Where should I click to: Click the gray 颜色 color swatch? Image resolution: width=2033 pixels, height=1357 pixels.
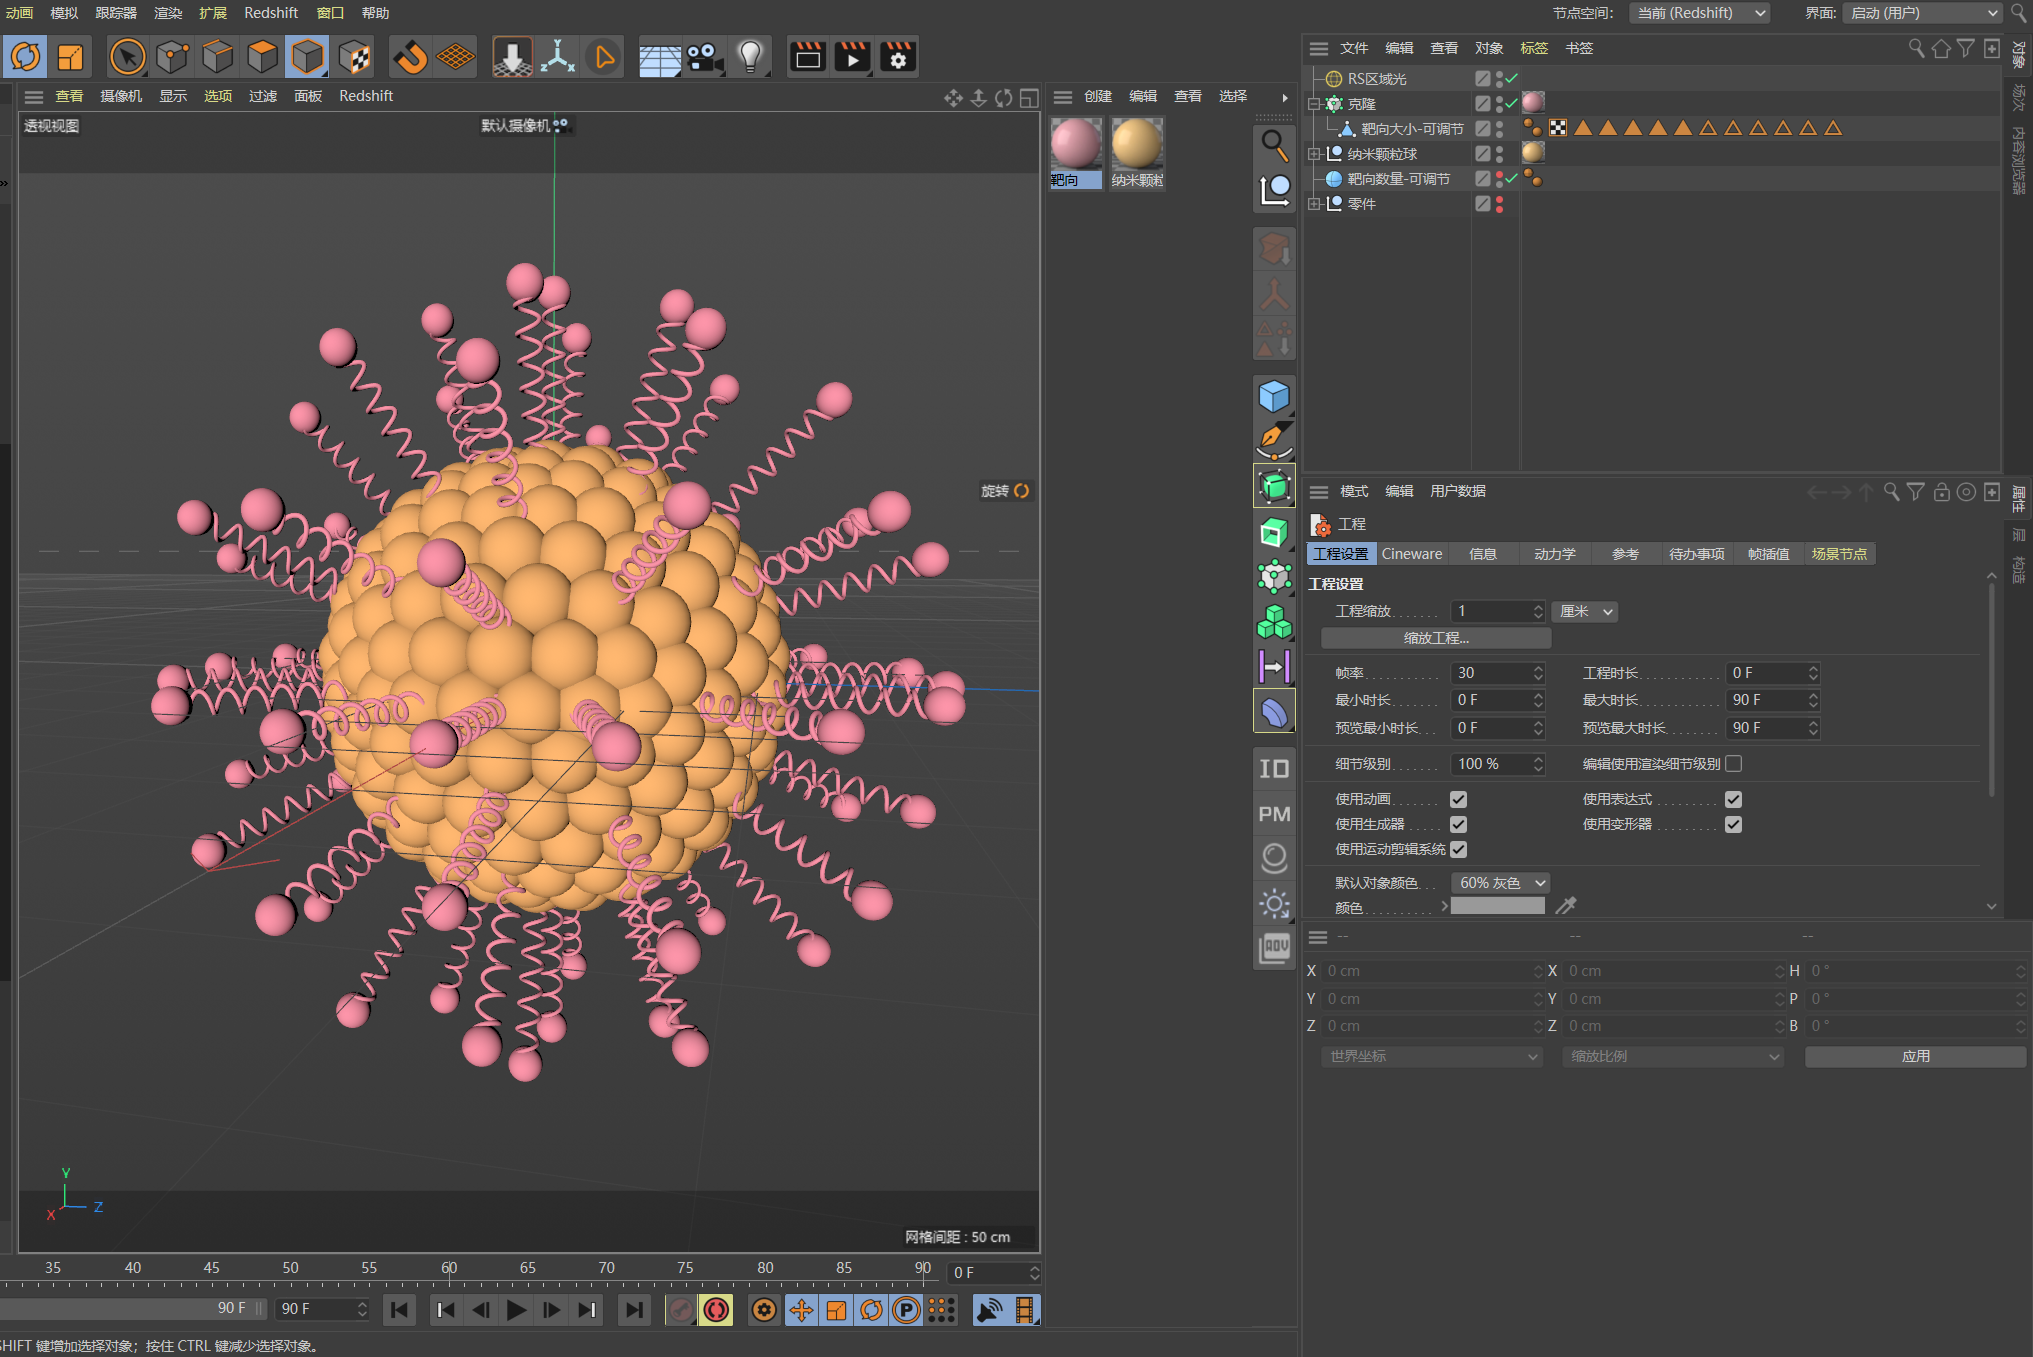tap(1497, 906)
